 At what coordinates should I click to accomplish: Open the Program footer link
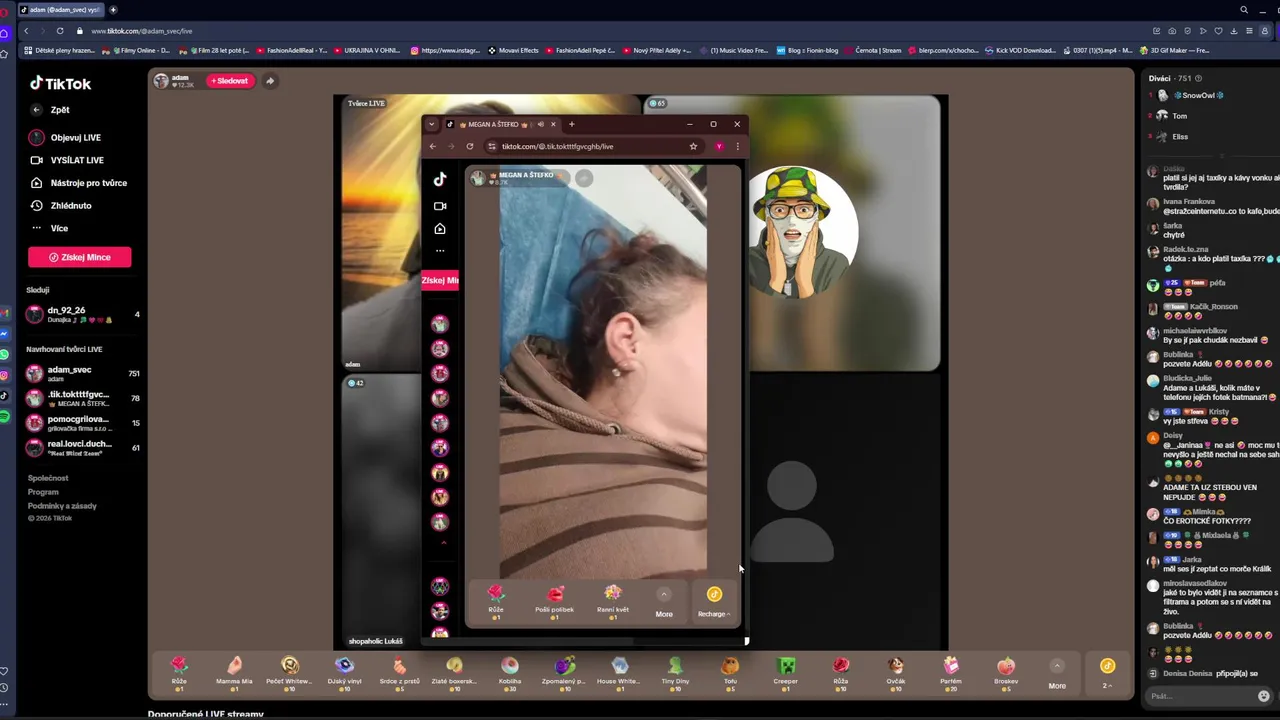click(43, 492)
